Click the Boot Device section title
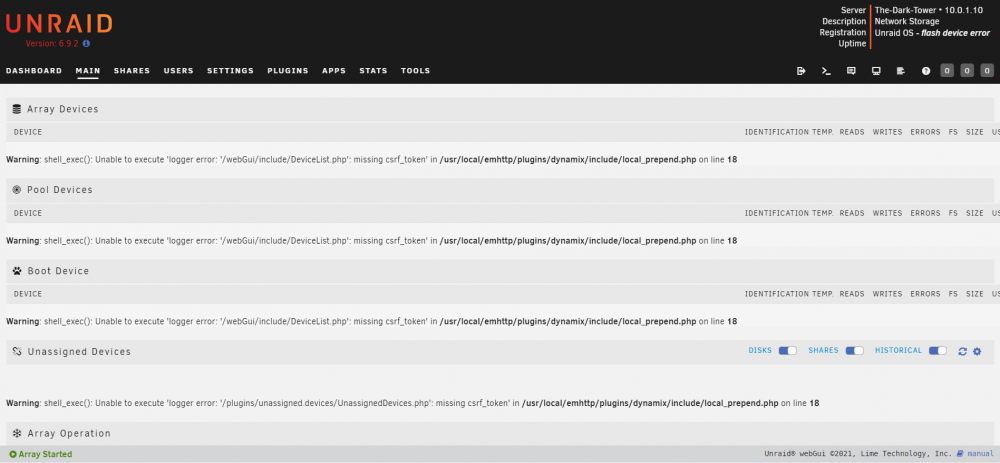 [x=58, y=271]
